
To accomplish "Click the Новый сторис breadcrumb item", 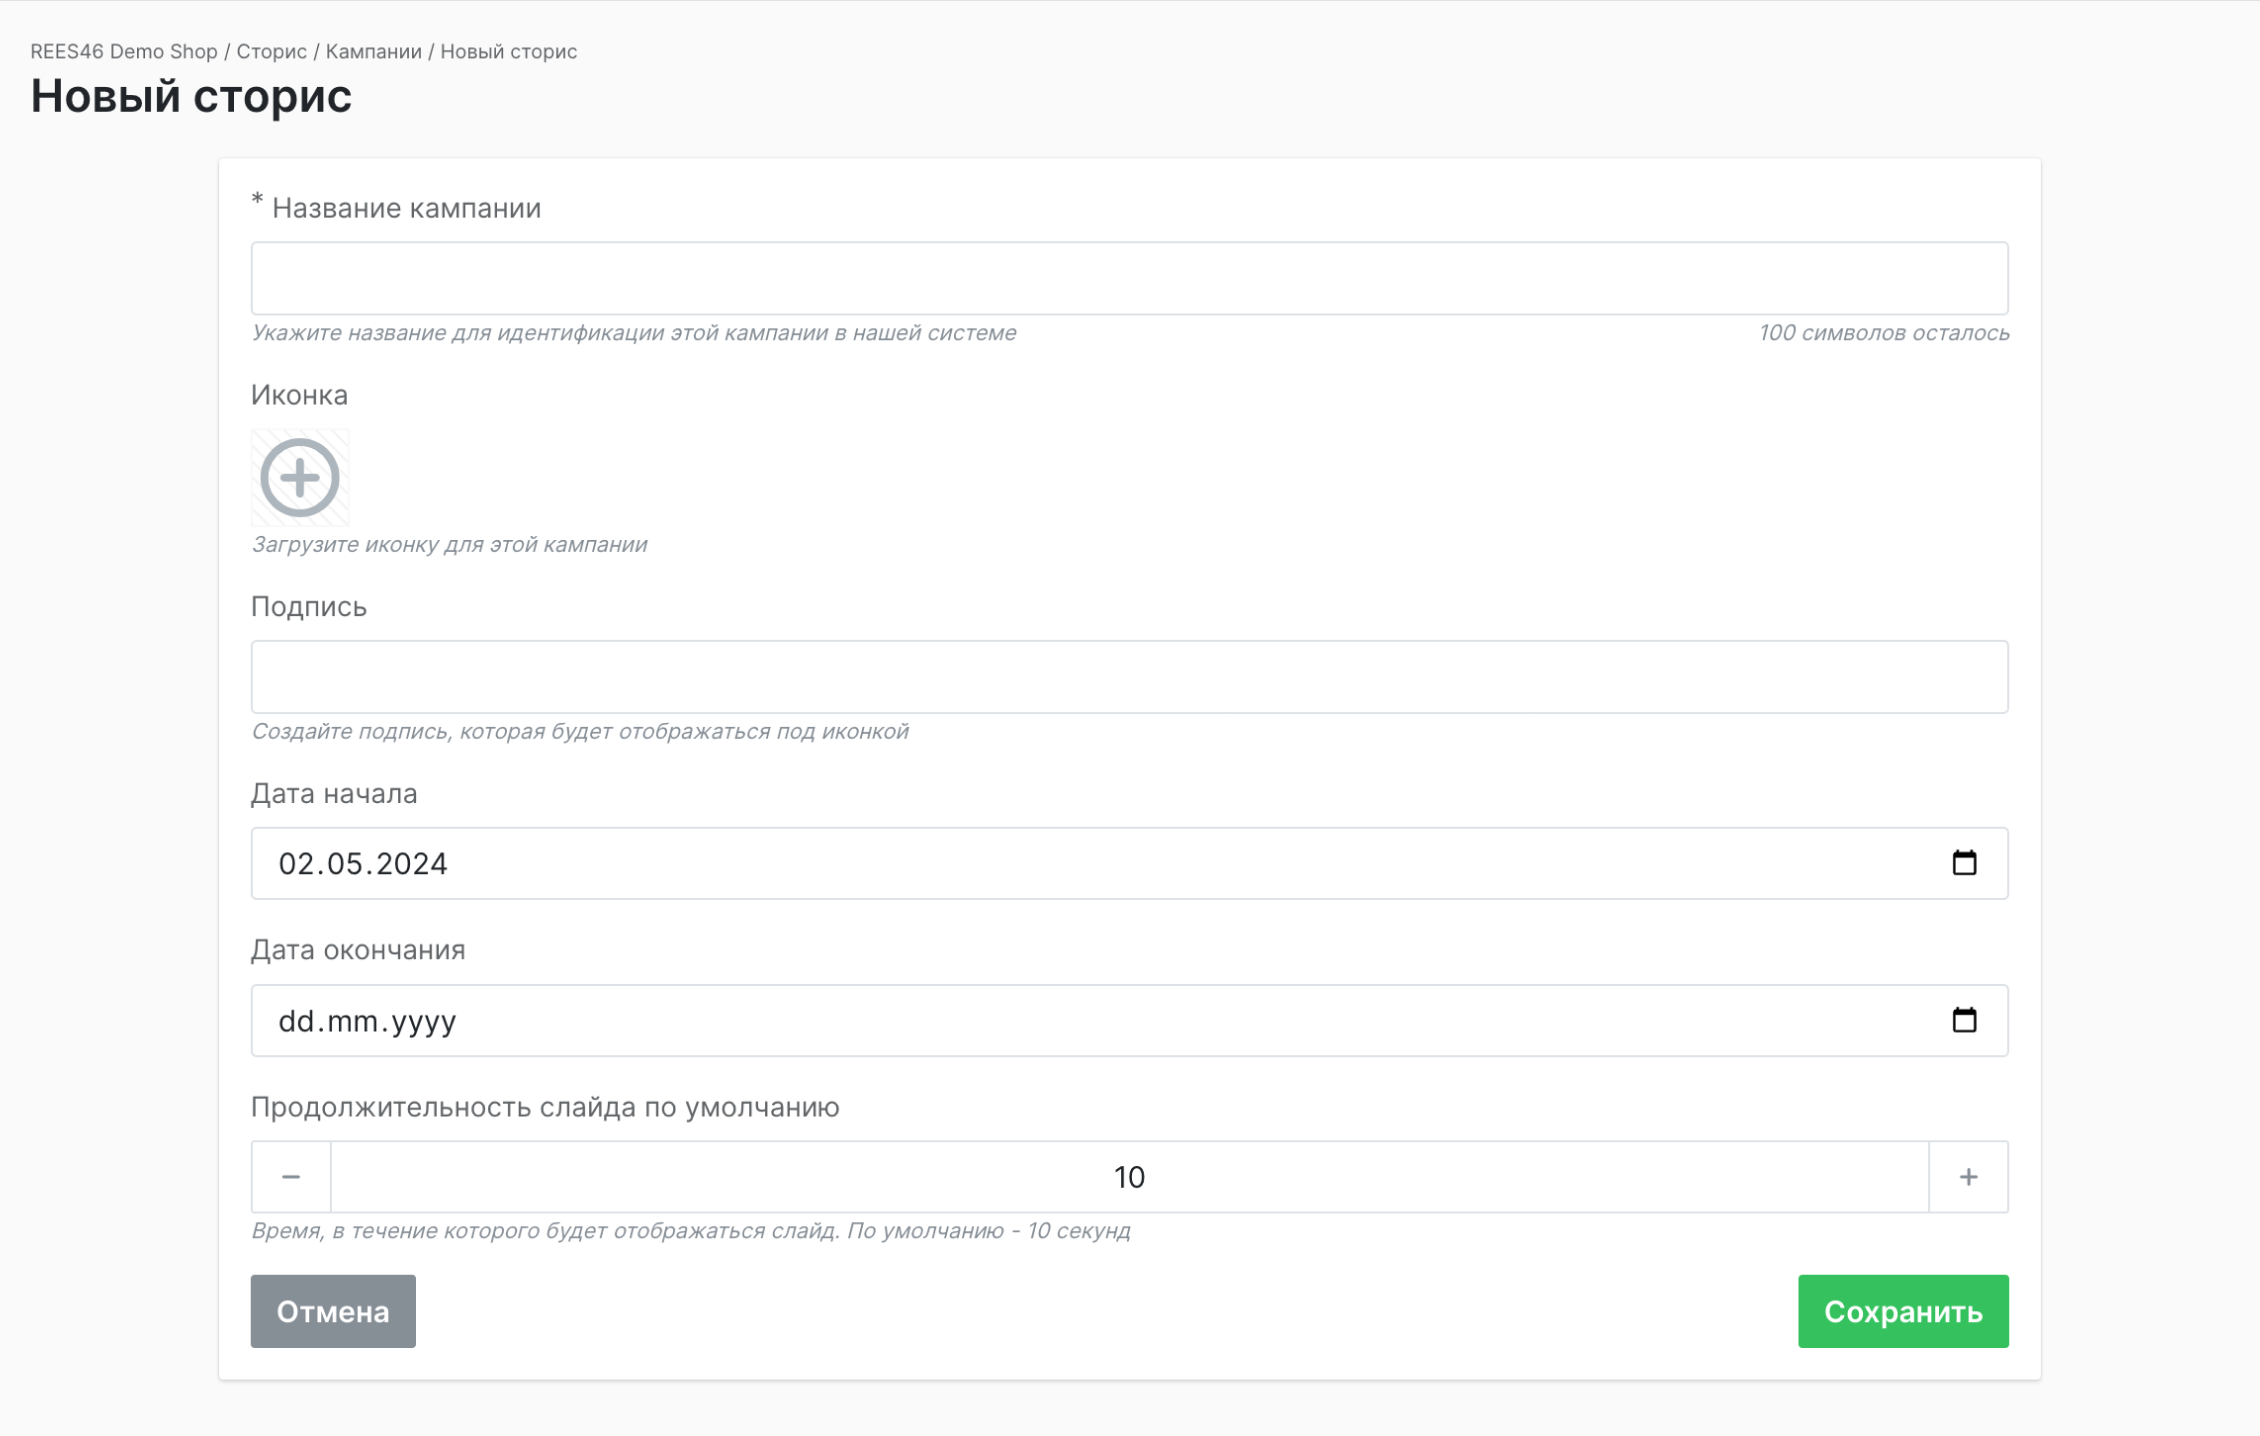I will coord(508,51).
